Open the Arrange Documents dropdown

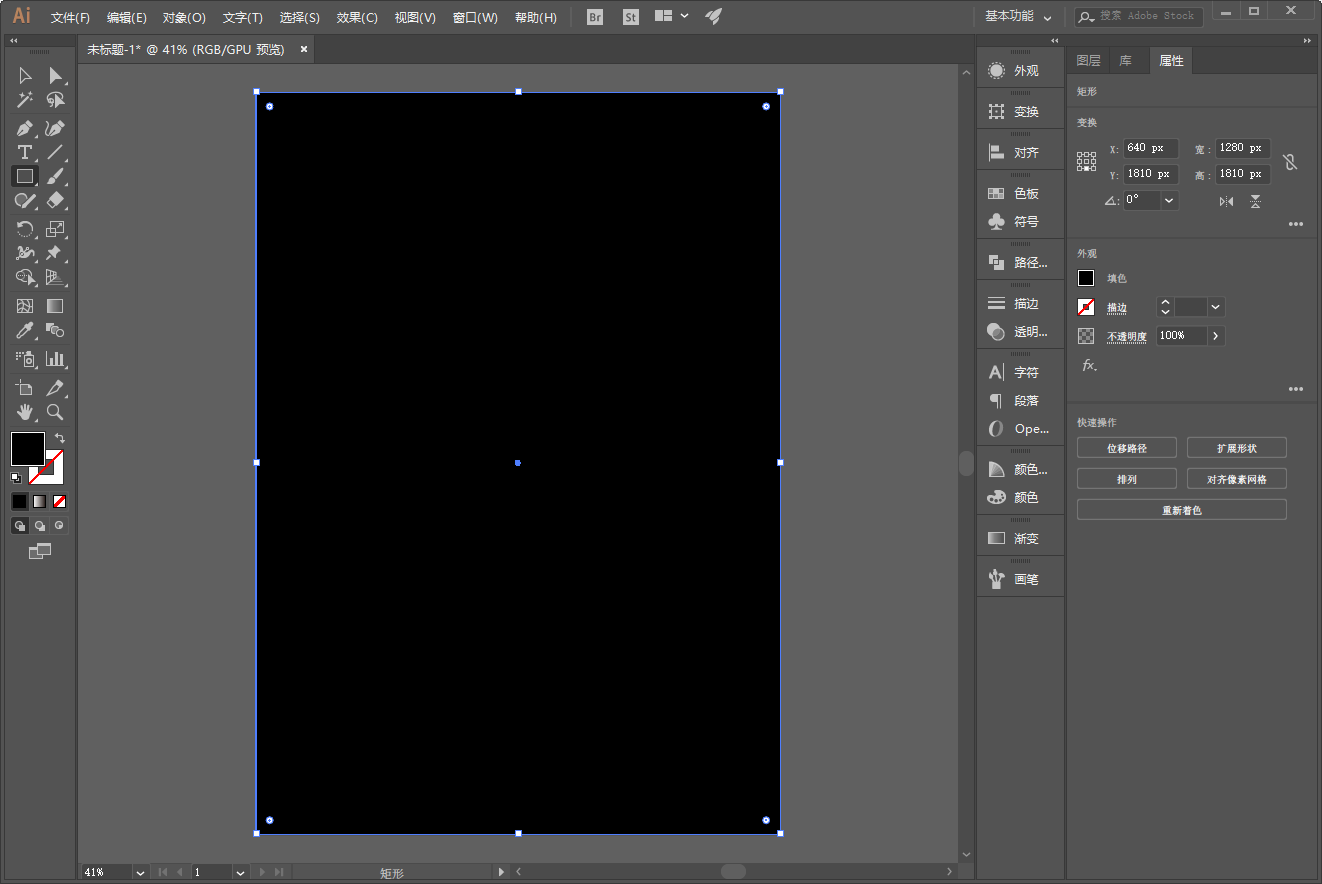tap(672, 16)
